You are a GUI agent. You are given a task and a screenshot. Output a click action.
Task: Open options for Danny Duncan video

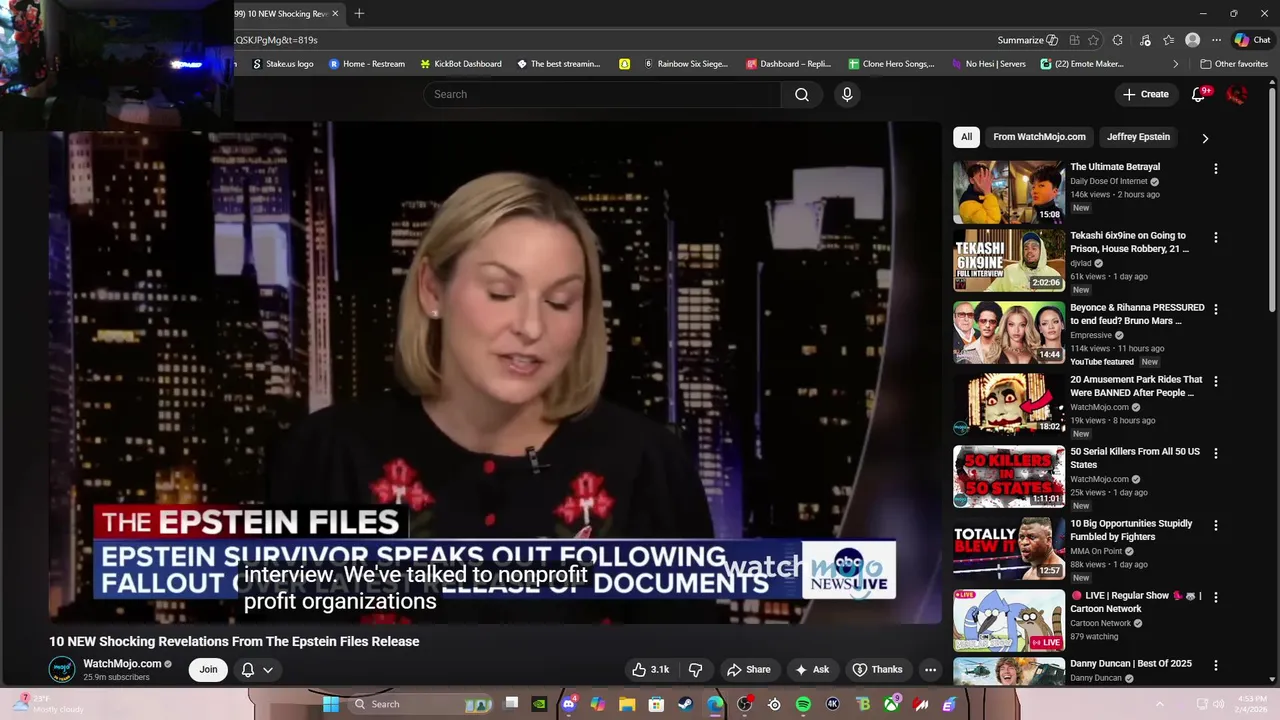tap(1216, 666)
